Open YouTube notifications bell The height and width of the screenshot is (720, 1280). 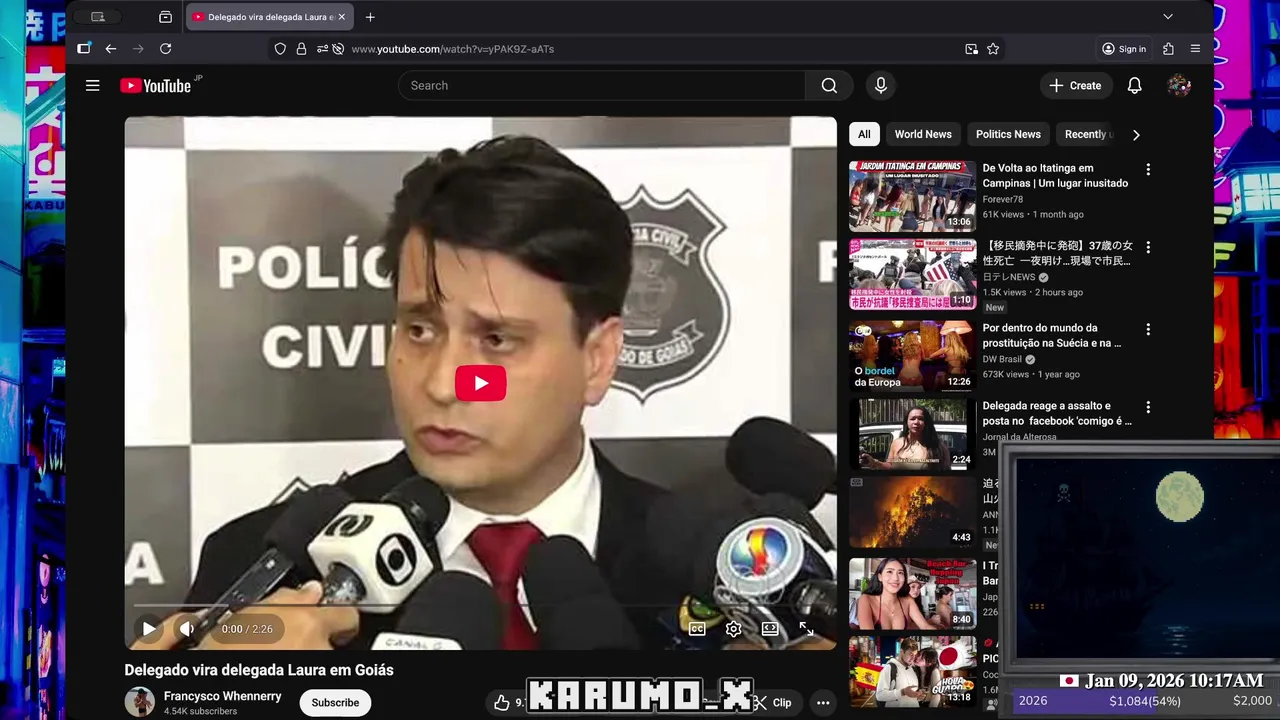click(x=1134, y=86)
